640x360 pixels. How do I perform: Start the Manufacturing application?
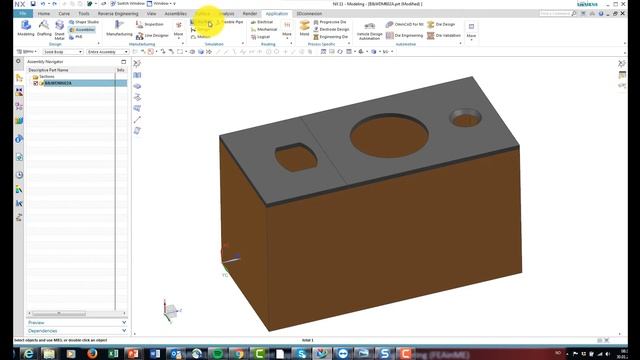point(119,29)
